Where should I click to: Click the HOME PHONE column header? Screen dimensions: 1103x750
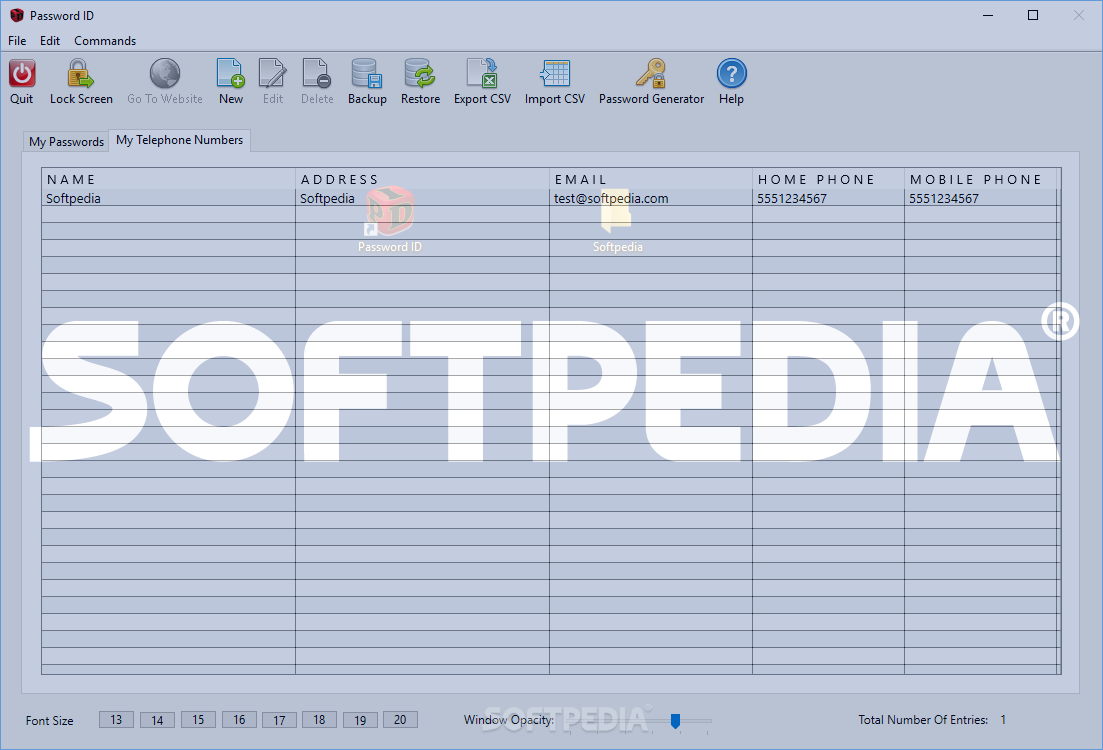(828, 179)
